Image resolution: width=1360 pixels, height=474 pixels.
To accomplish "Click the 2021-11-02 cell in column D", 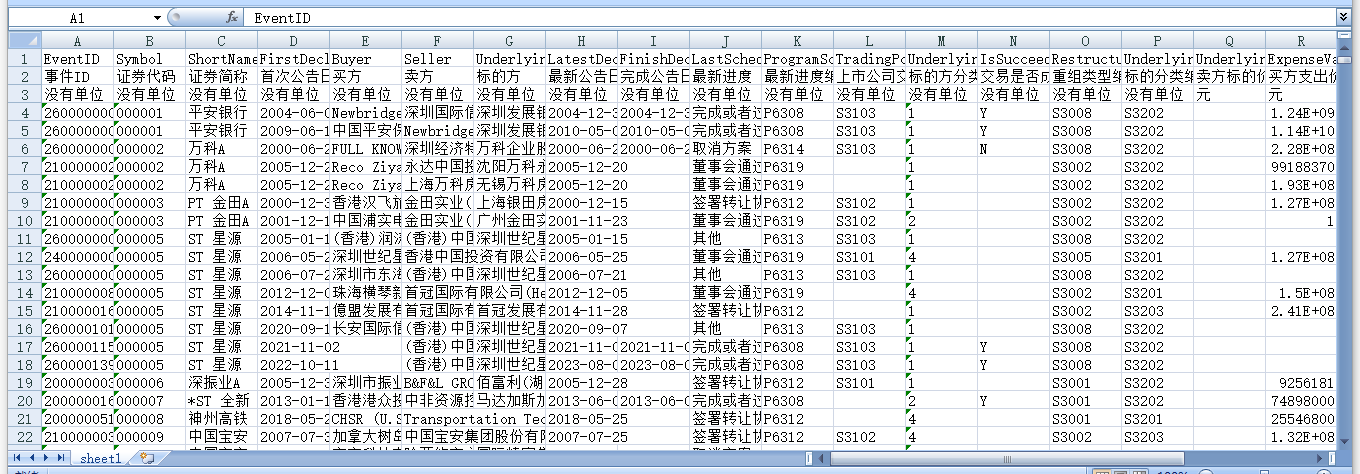I will point(293,347).
